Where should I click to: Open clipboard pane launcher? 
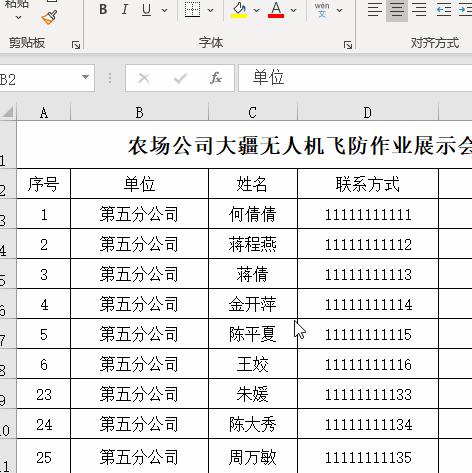[76, 45]
